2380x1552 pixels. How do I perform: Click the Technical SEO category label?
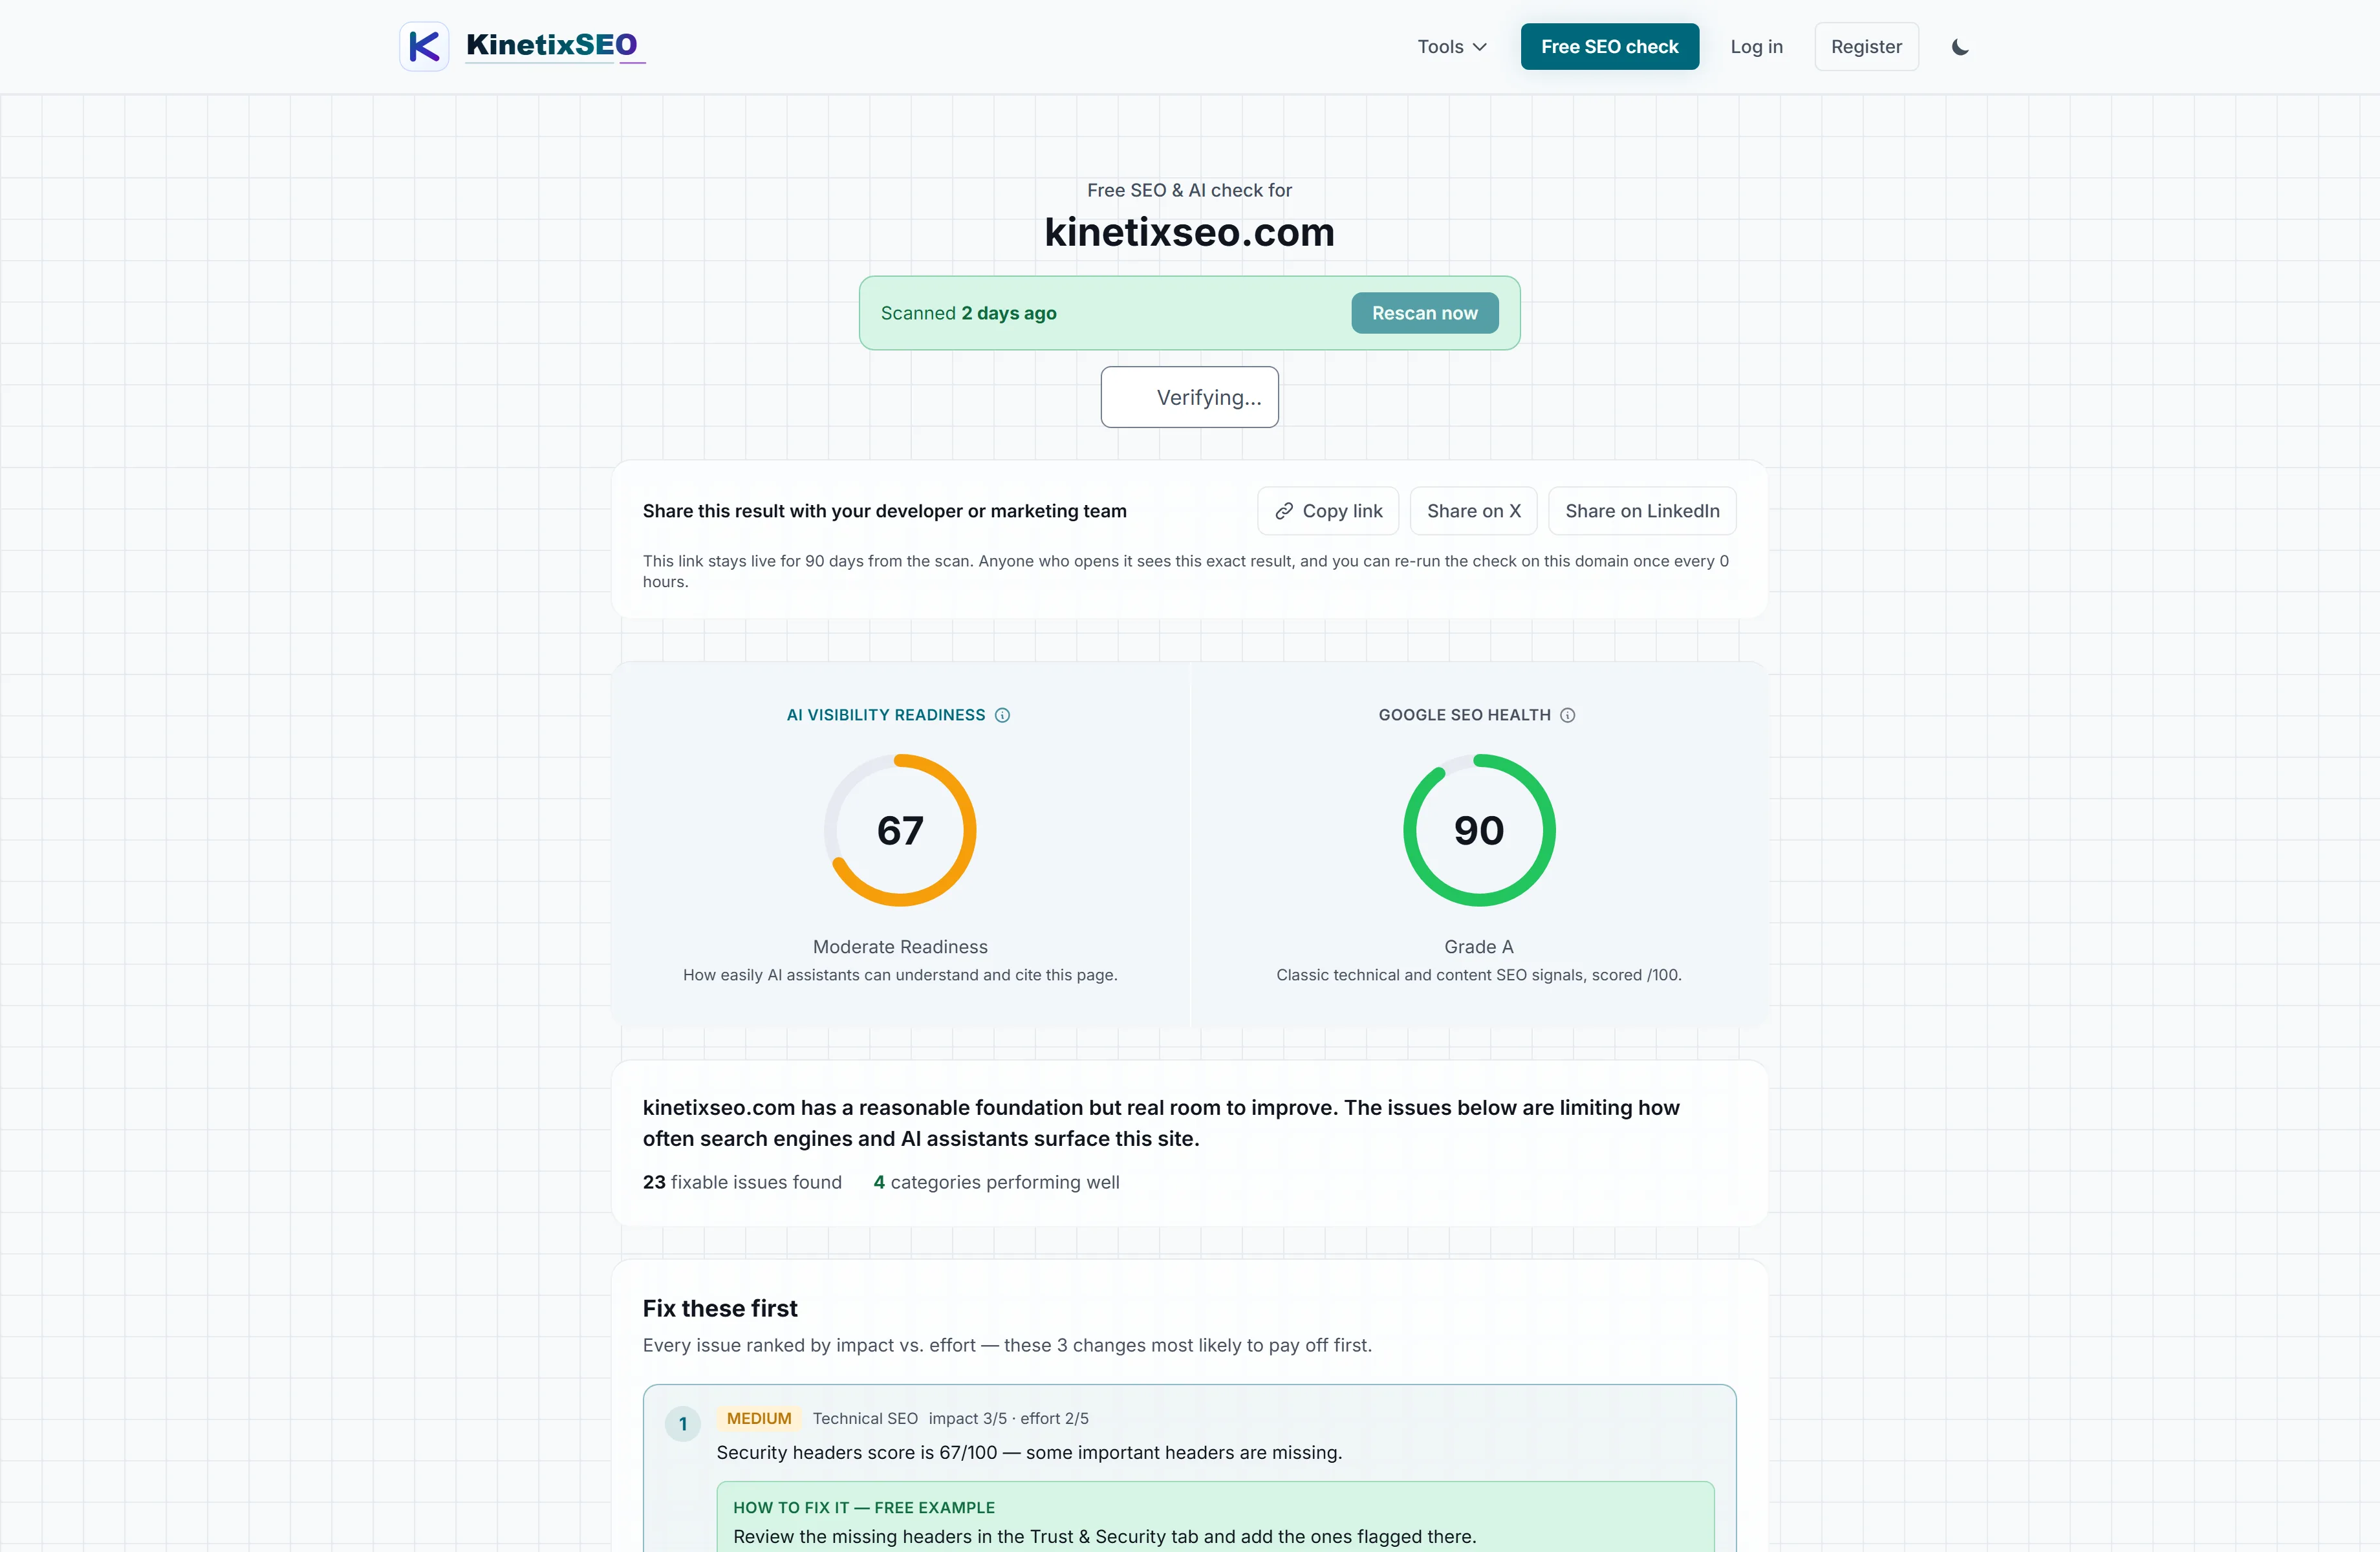pos(865,1418)
